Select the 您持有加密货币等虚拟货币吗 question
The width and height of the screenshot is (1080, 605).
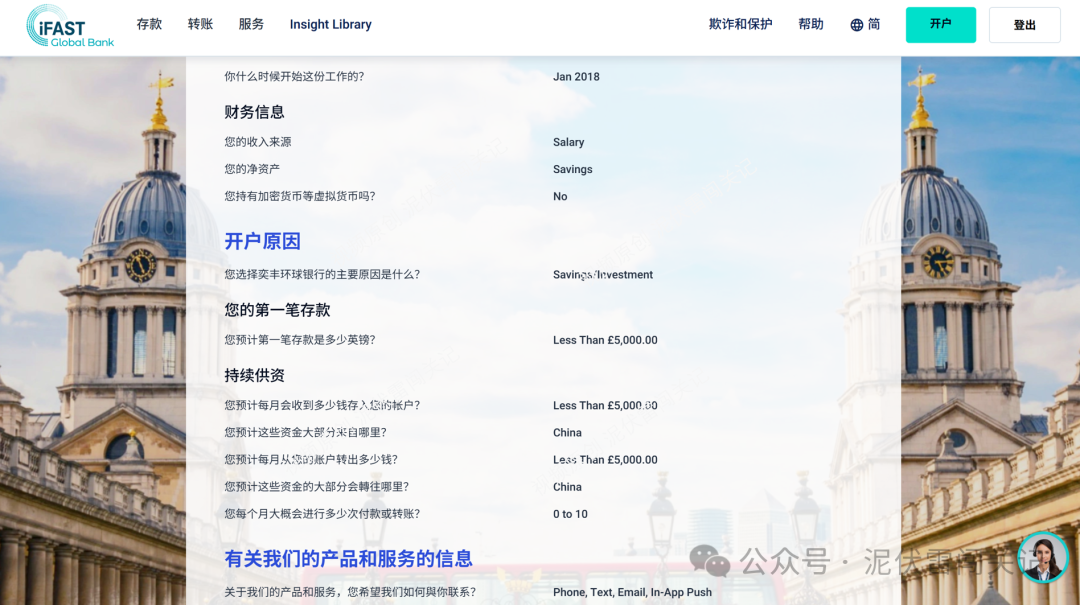(x=300, y=196)
